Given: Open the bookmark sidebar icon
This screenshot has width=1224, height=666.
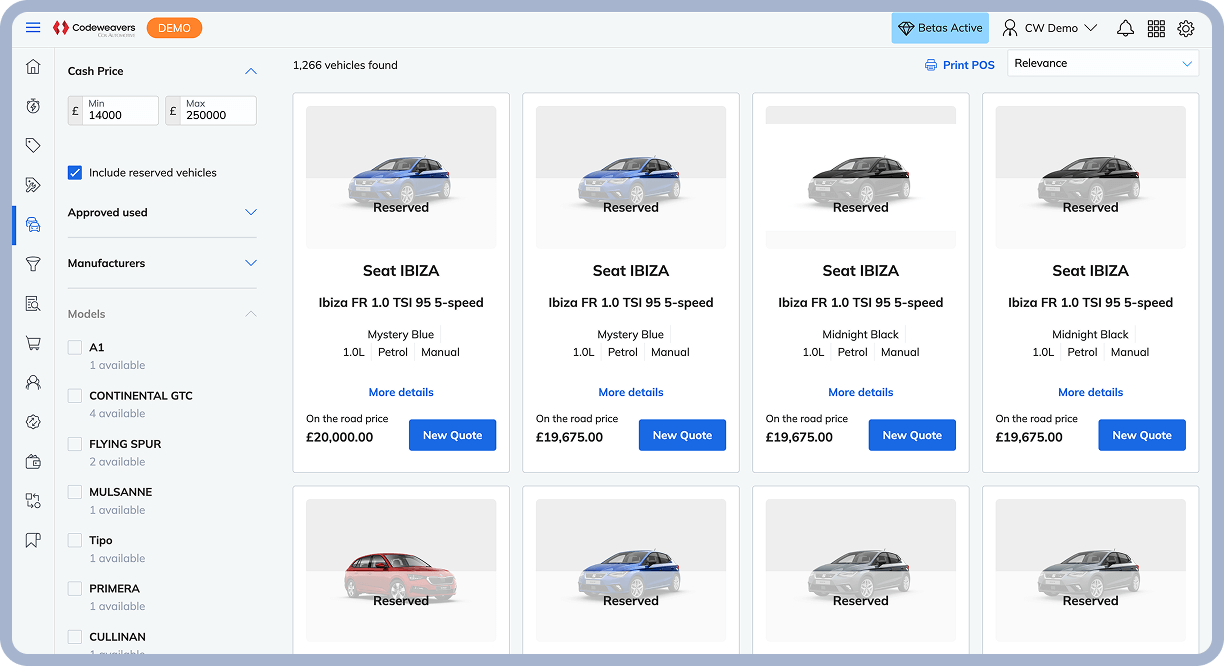Looking at the screenshot, I should pyautogui.click(x=33, y=540).
